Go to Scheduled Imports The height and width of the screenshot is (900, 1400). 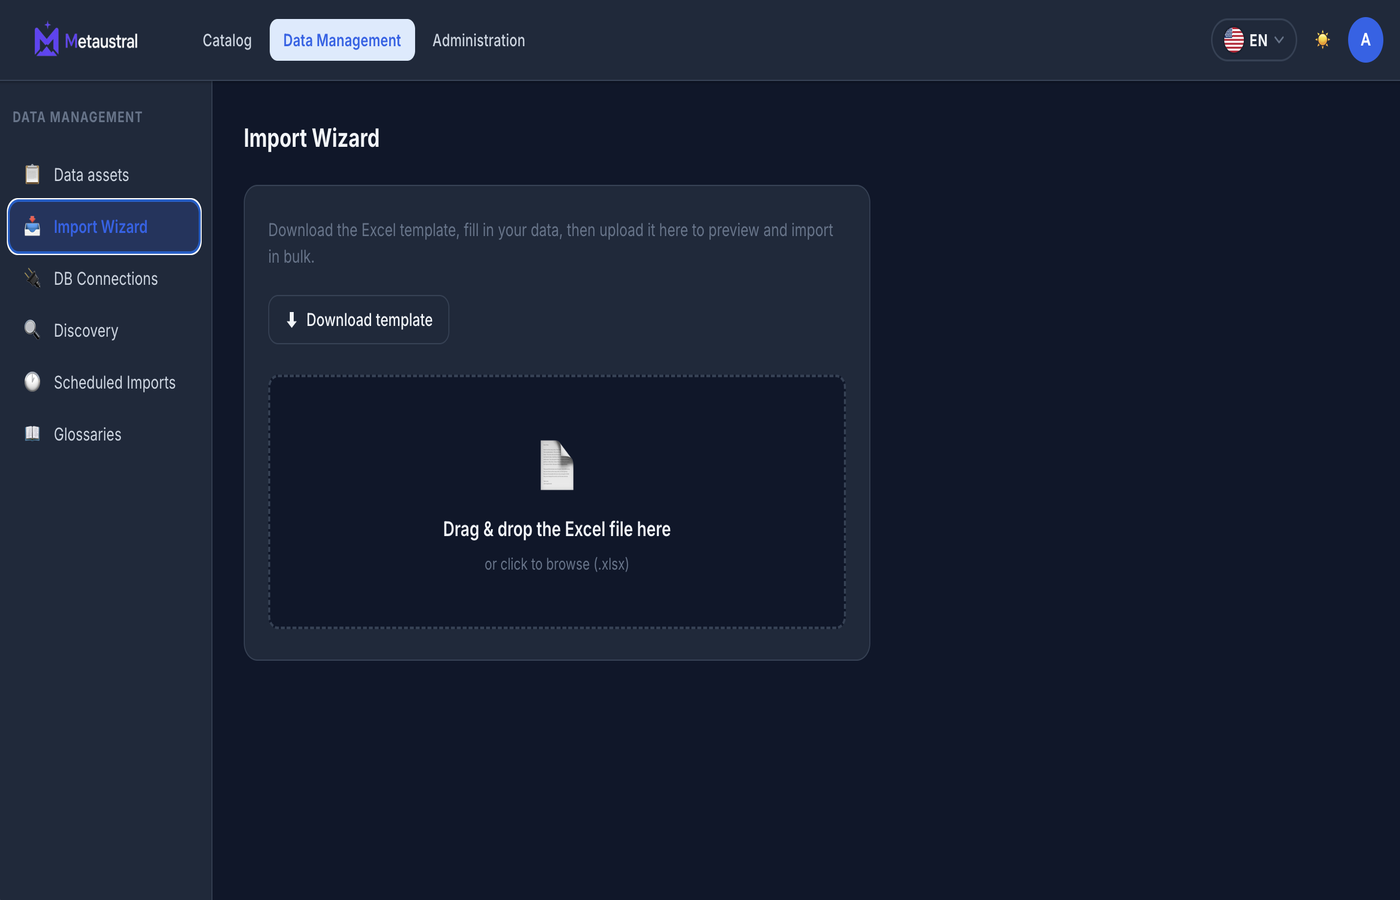[104, 383]
